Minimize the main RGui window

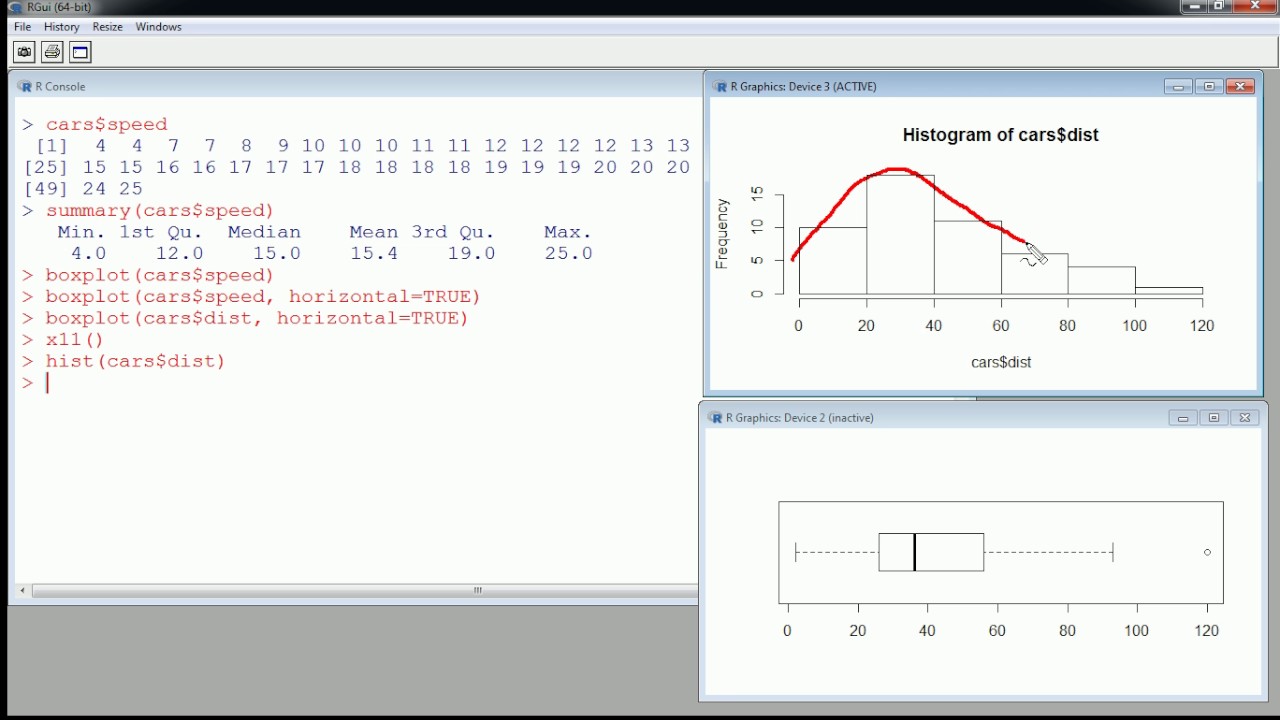1194,6
